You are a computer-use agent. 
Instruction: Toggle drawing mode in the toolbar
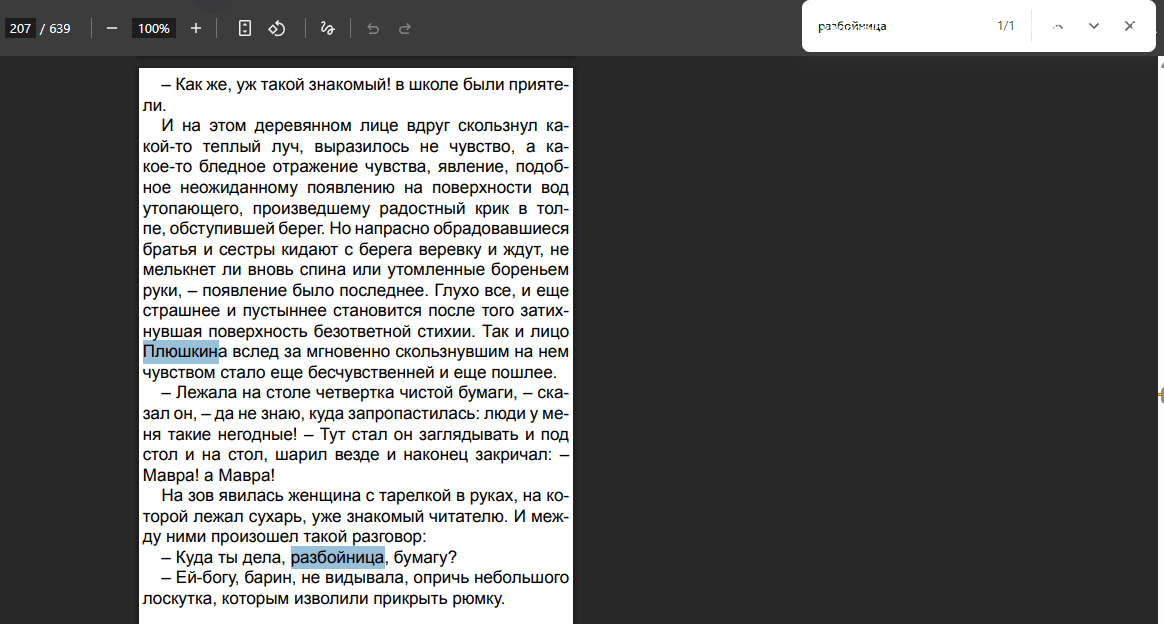pos(326,28)
